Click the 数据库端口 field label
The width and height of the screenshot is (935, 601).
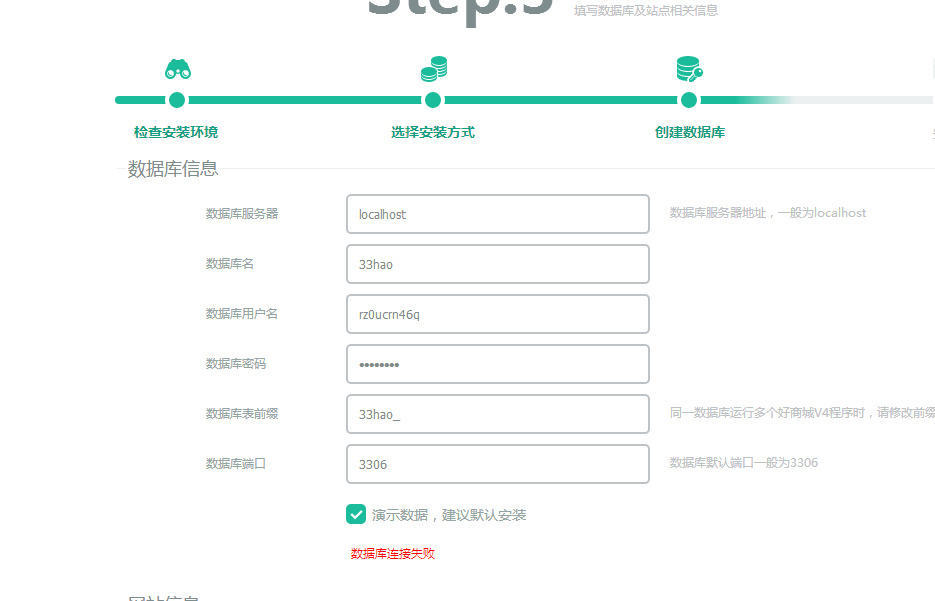pyautogui.click(x=236, y=463)
